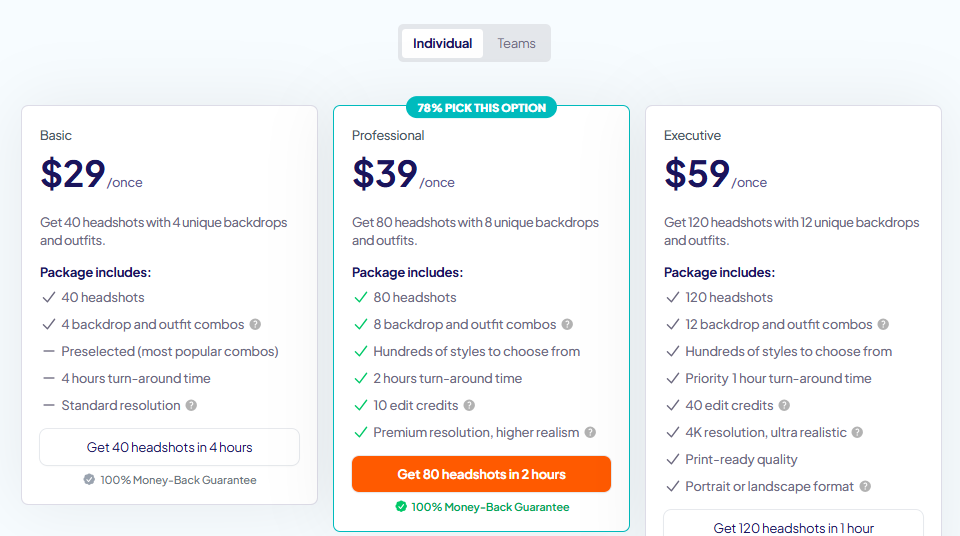Show tooltip for '4K resolution, ultra realistic'

(857, 432)
